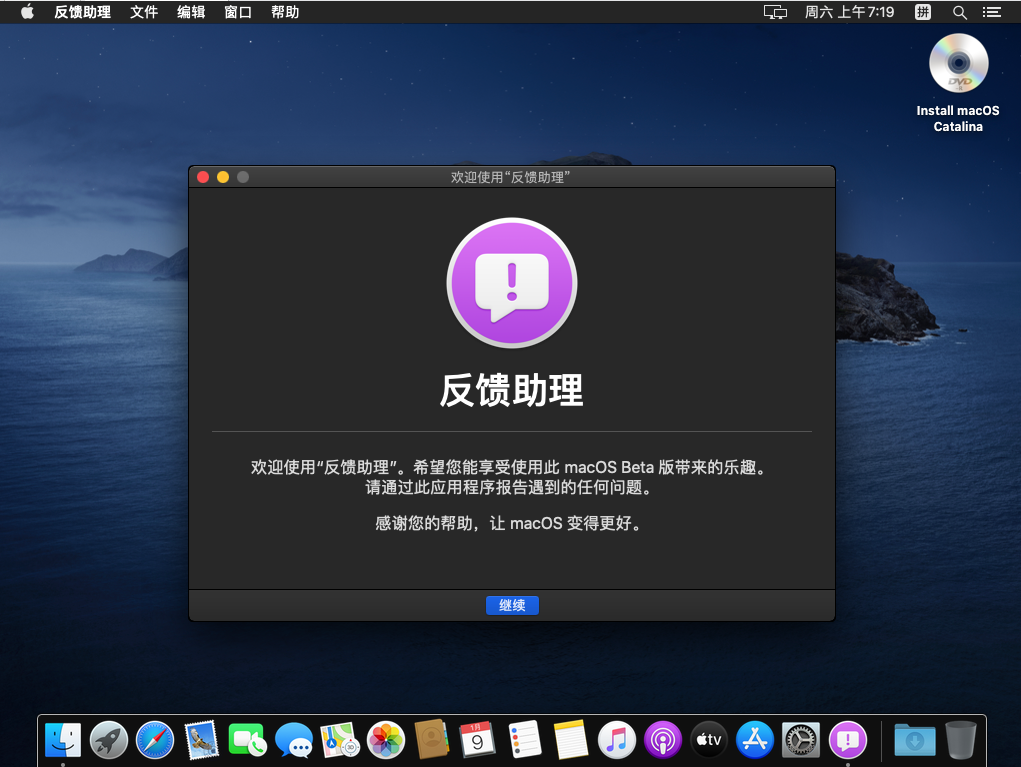Open Contacts book icon in Dock
Viewport: 1021px width, 767px height.
click(x=432, y=740)
